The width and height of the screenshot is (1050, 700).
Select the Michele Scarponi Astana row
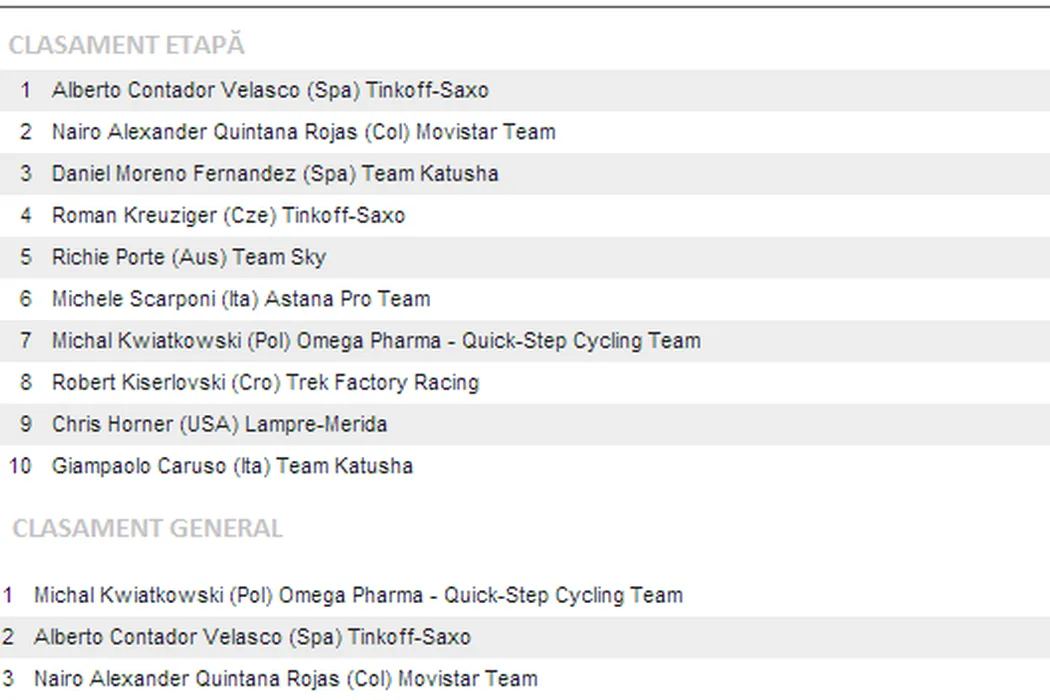point(241,299)
